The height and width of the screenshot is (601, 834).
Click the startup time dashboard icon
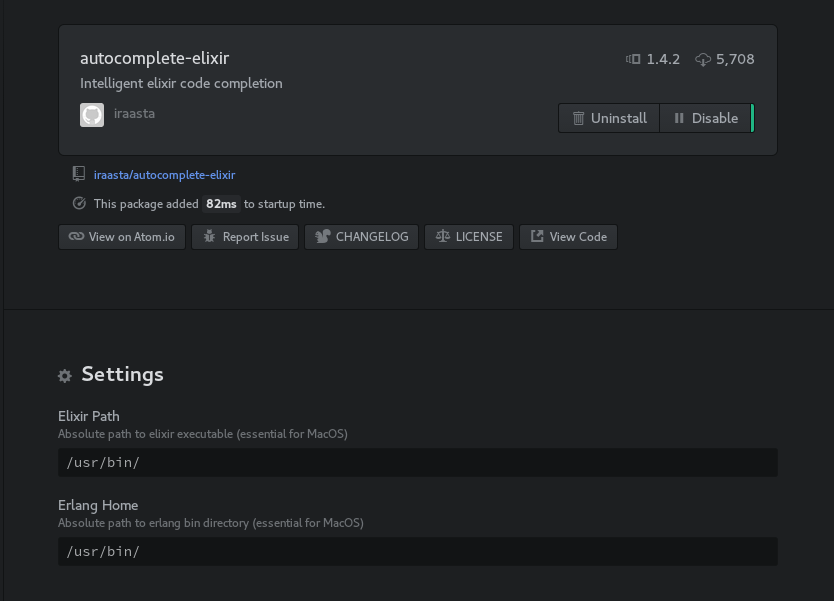[79, 203]
